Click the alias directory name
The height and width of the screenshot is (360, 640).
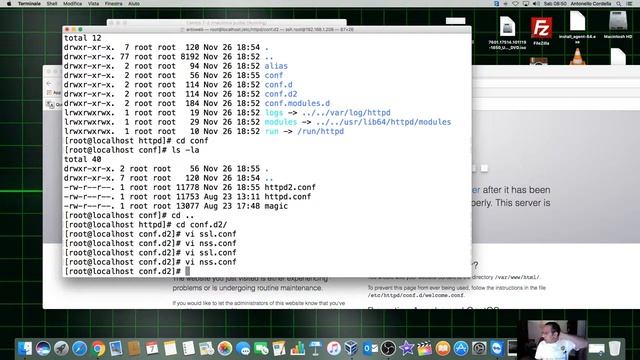coord(276,66)
